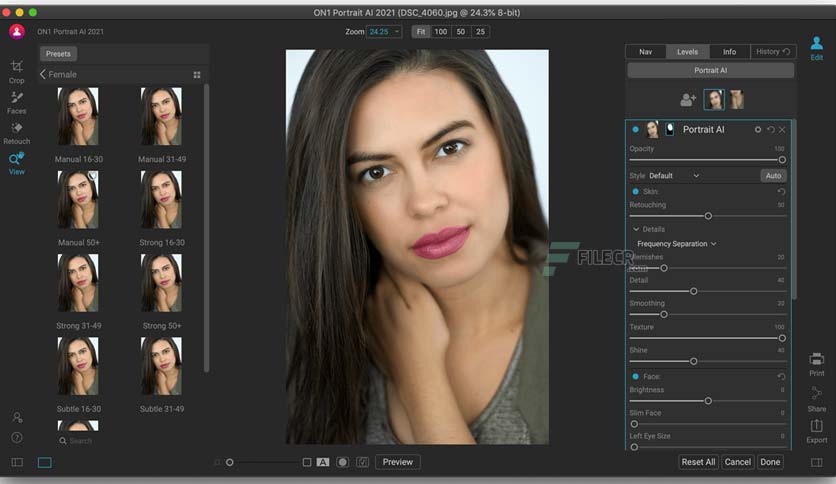The width and height of the screenshot is (836, 484).
Task: Select the second detected face thumbnail
Action: [737, 100]
